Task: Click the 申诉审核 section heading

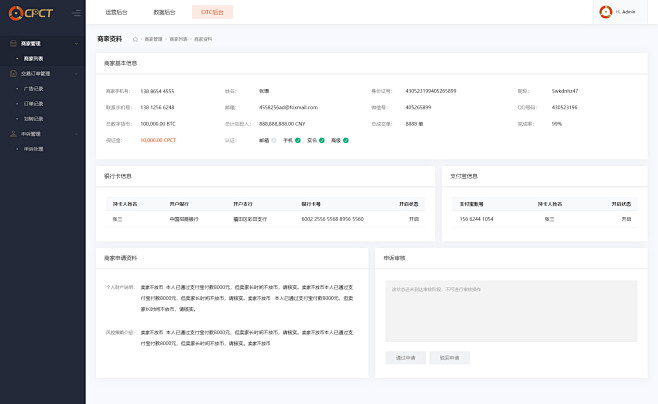Action: [394, 258]
